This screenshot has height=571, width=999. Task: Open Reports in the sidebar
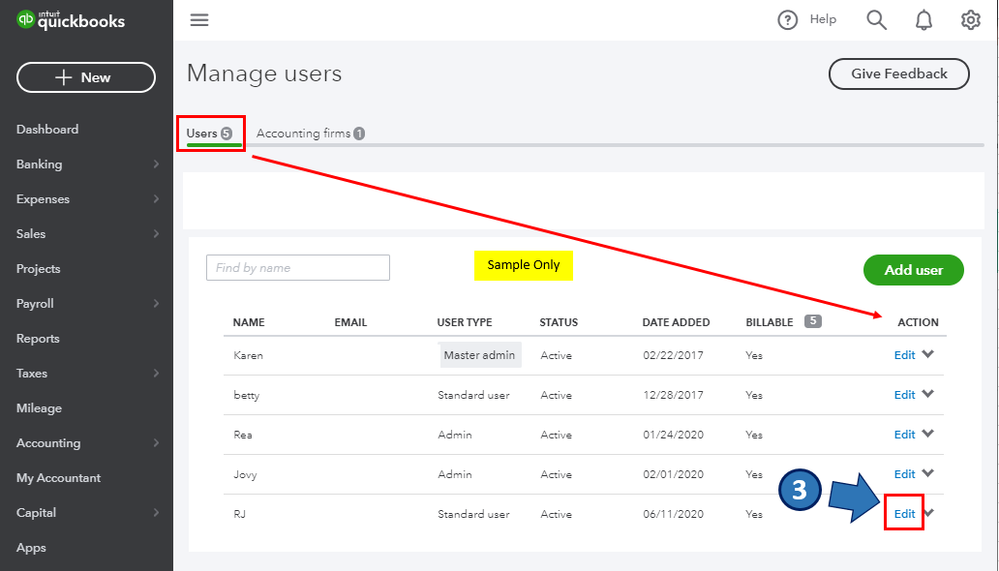tap(38, 339)
